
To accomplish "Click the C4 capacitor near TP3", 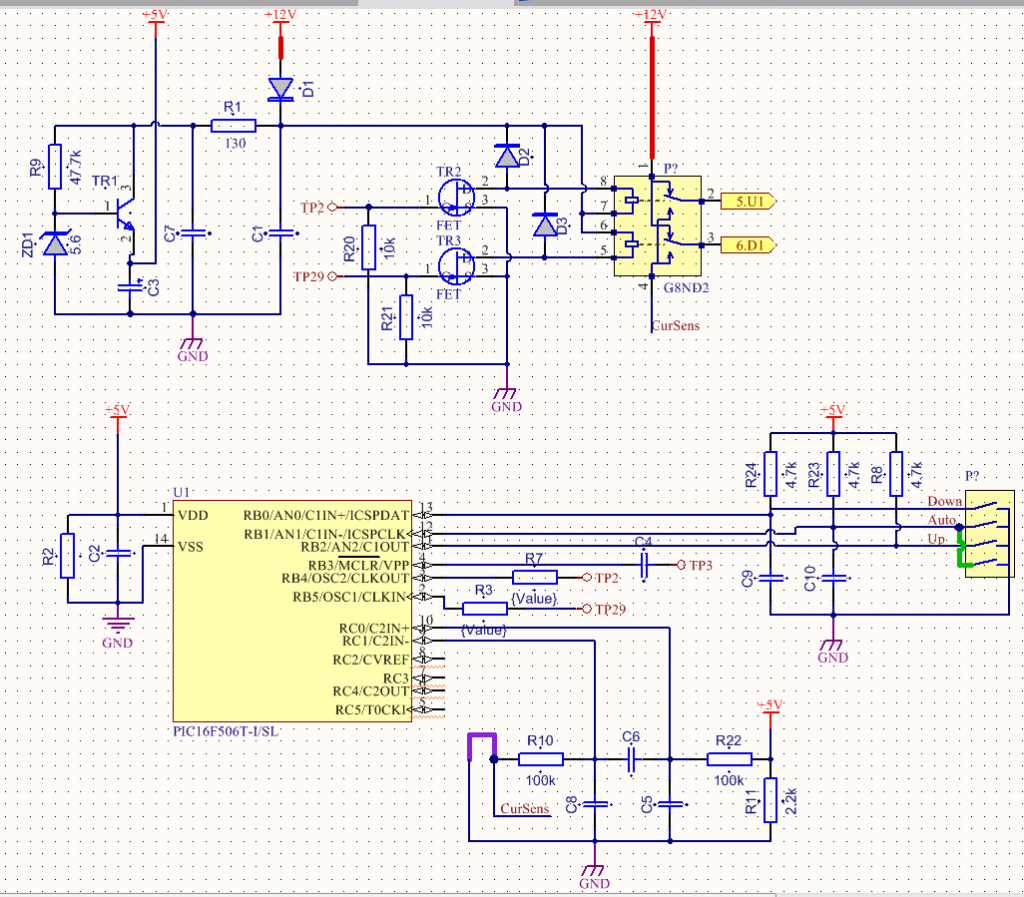I will click(645, 564).
